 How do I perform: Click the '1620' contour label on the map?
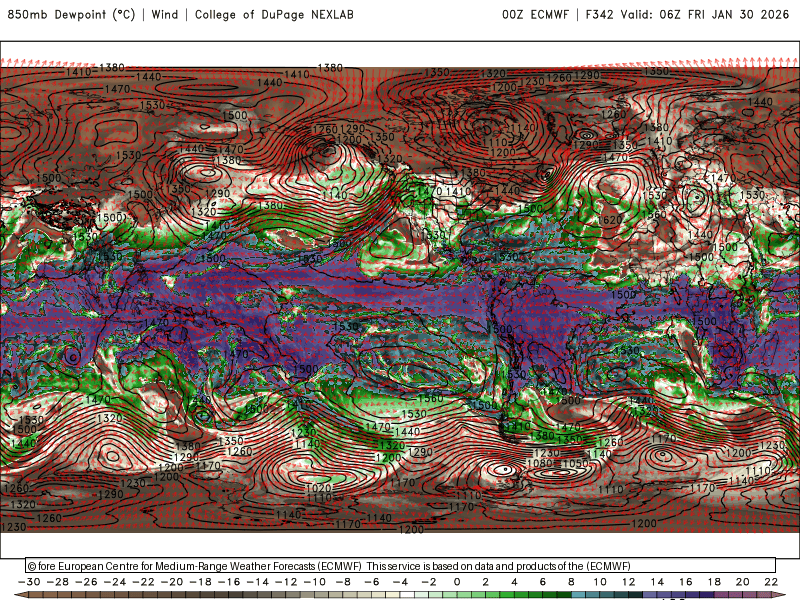(x=610, y=220)
